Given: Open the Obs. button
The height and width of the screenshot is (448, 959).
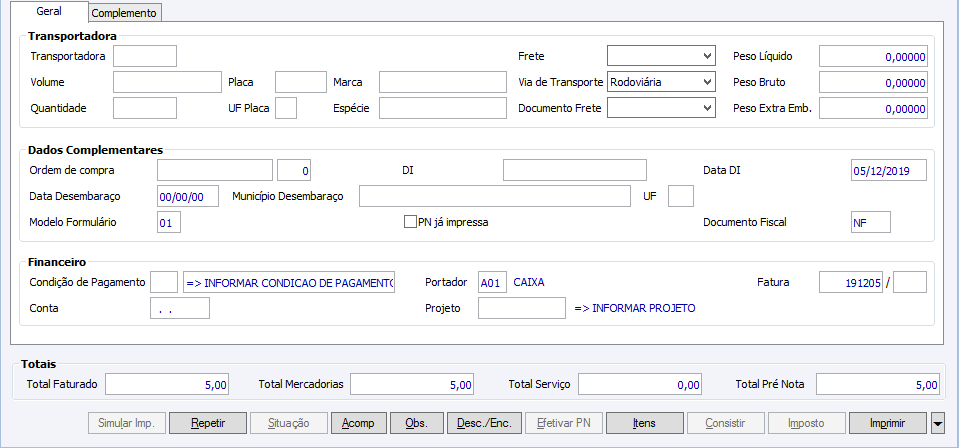Looking at the screenshot, I should point(416,423).
